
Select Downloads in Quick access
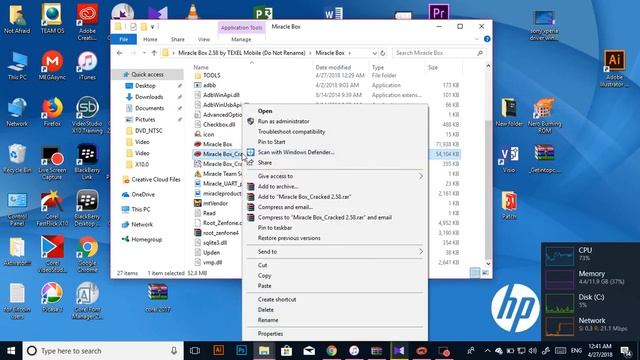coord(149,97)
